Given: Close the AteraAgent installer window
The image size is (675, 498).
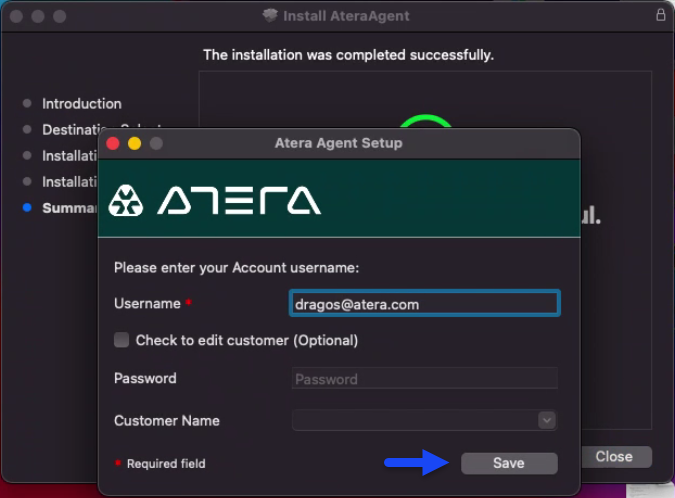Looking at the screenshot, I should (616, 457).
